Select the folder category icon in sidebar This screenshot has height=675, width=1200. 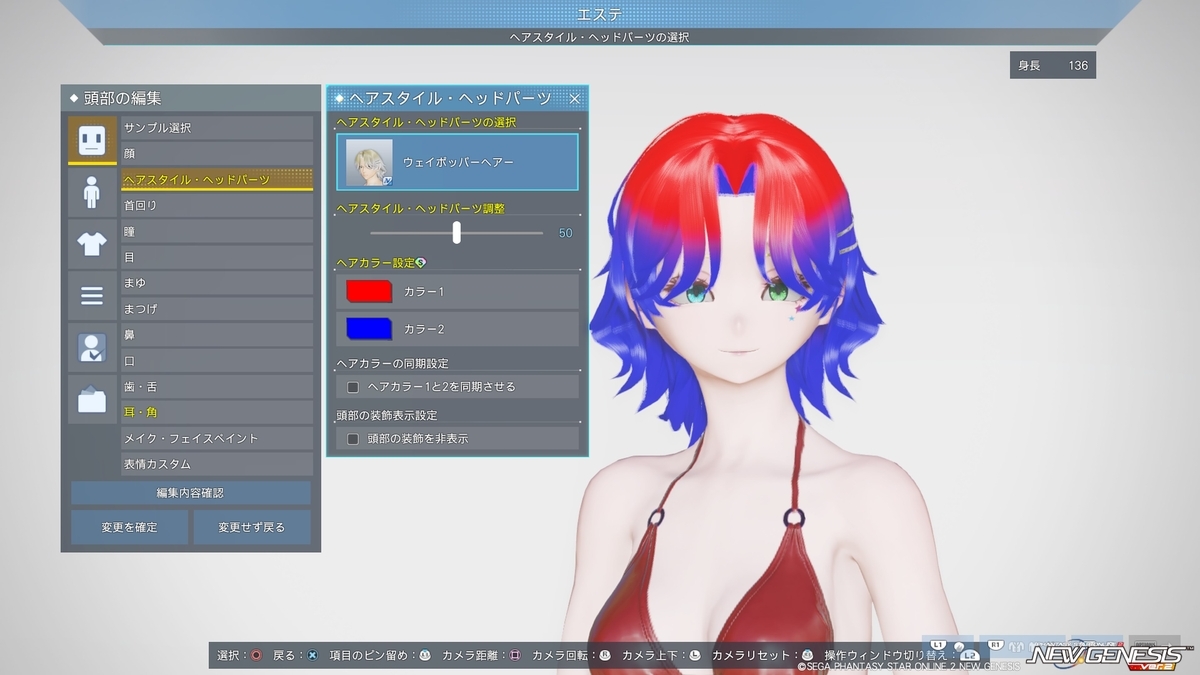coord(92,400)
